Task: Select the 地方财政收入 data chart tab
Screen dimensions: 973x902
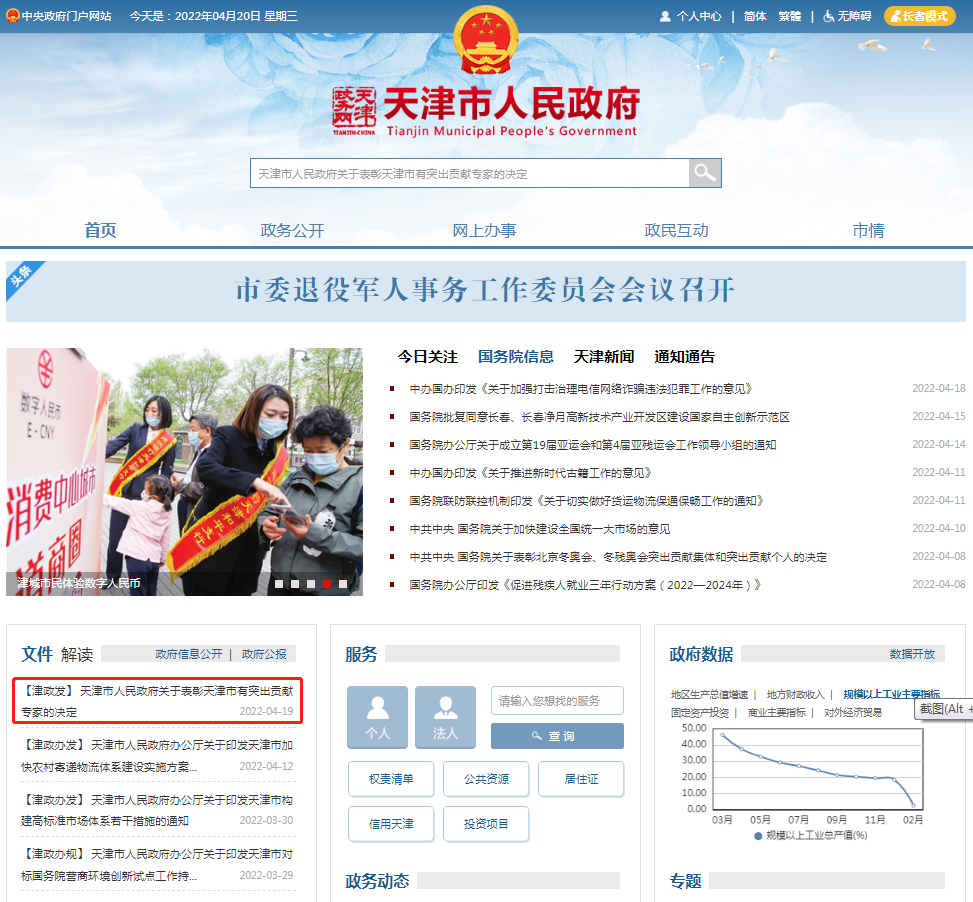Action: (x=795, y=694)
